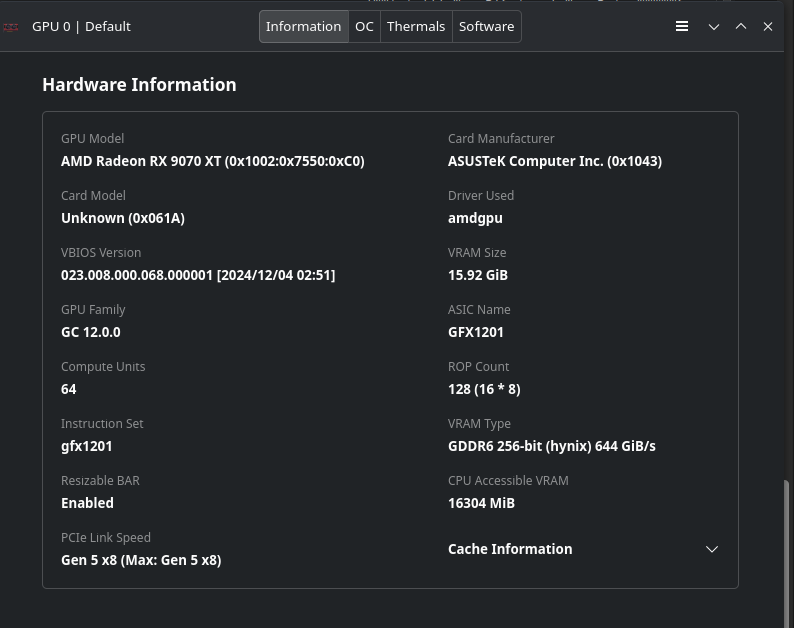Click the ASIC Name label
794x628 pixels.
tap(479, 309)
